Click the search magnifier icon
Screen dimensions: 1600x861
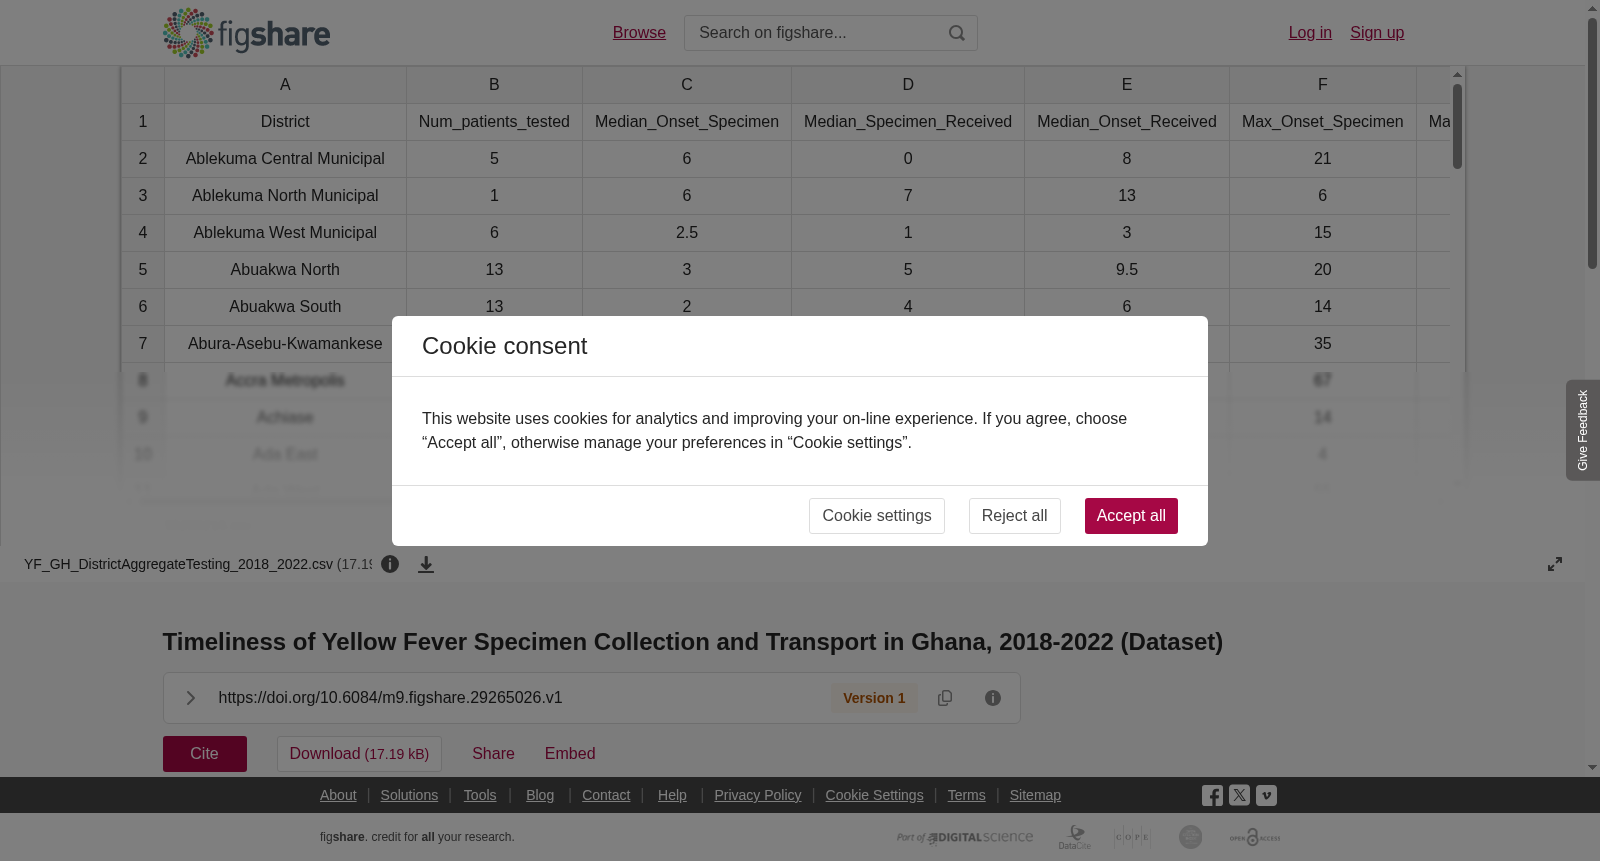click(957, 33)
